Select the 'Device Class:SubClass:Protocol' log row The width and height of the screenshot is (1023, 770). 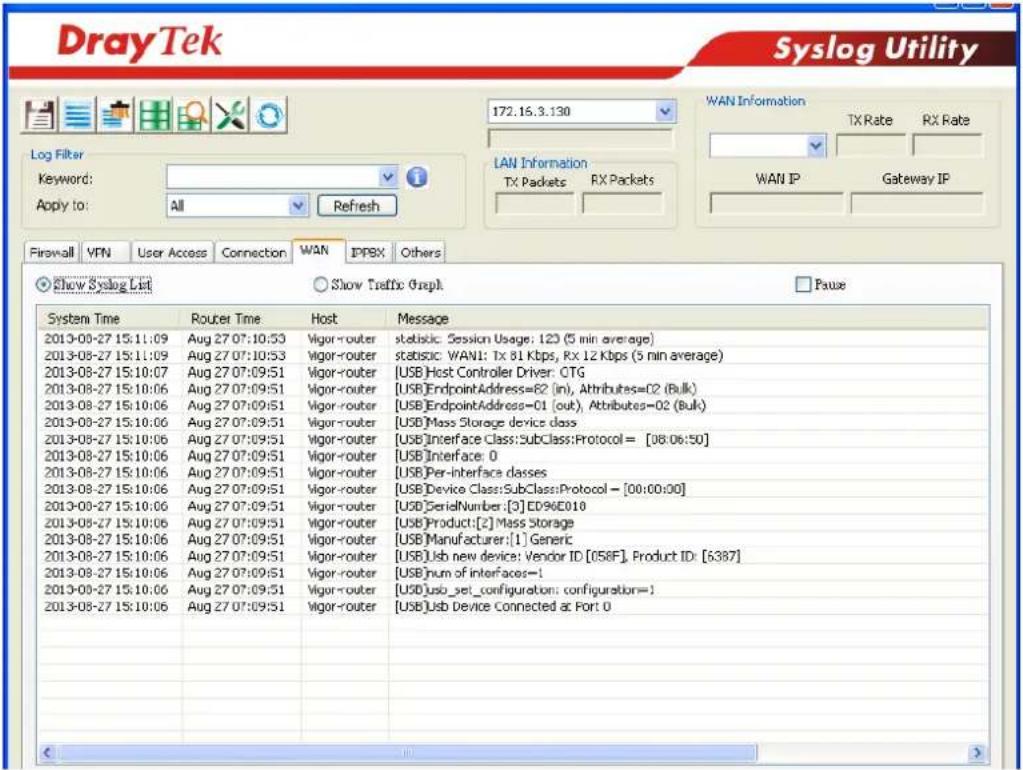[x=513, y=489]
